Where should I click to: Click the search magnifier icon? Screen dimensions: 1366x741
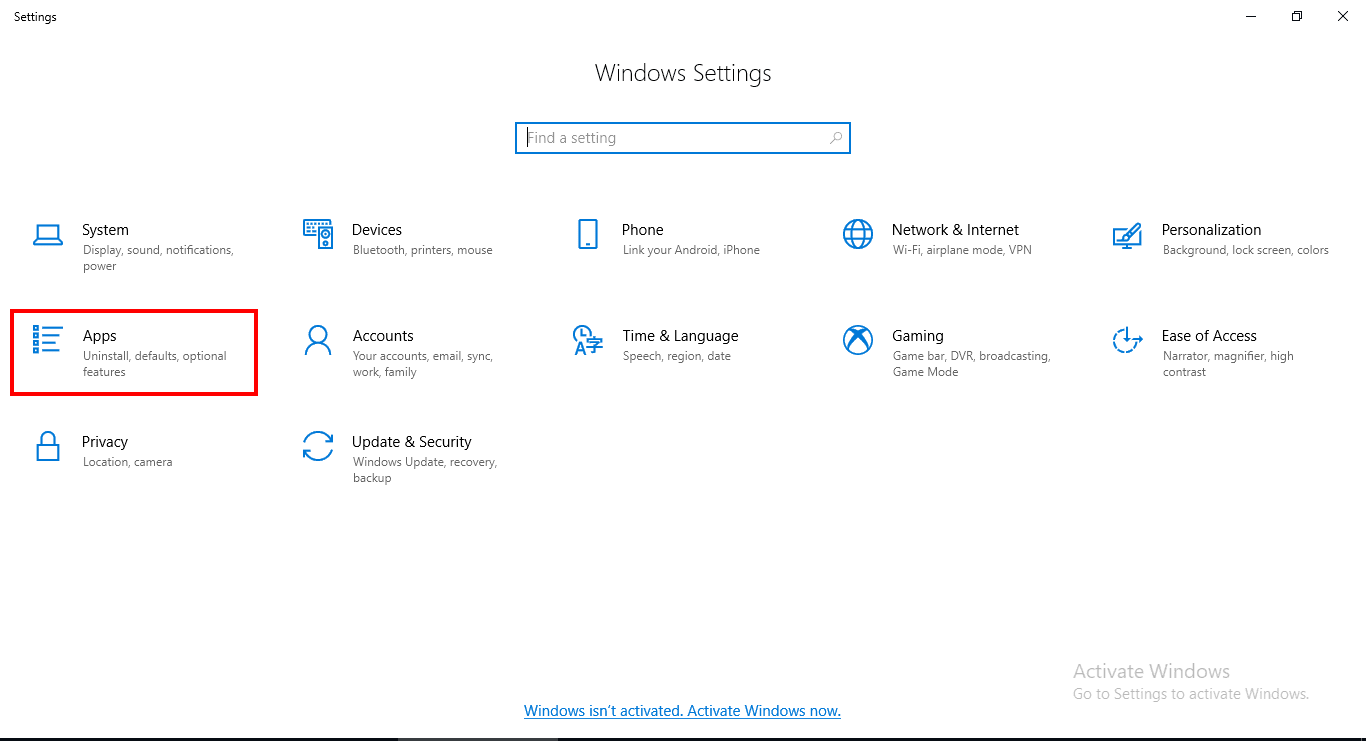(x=836, y=138)
